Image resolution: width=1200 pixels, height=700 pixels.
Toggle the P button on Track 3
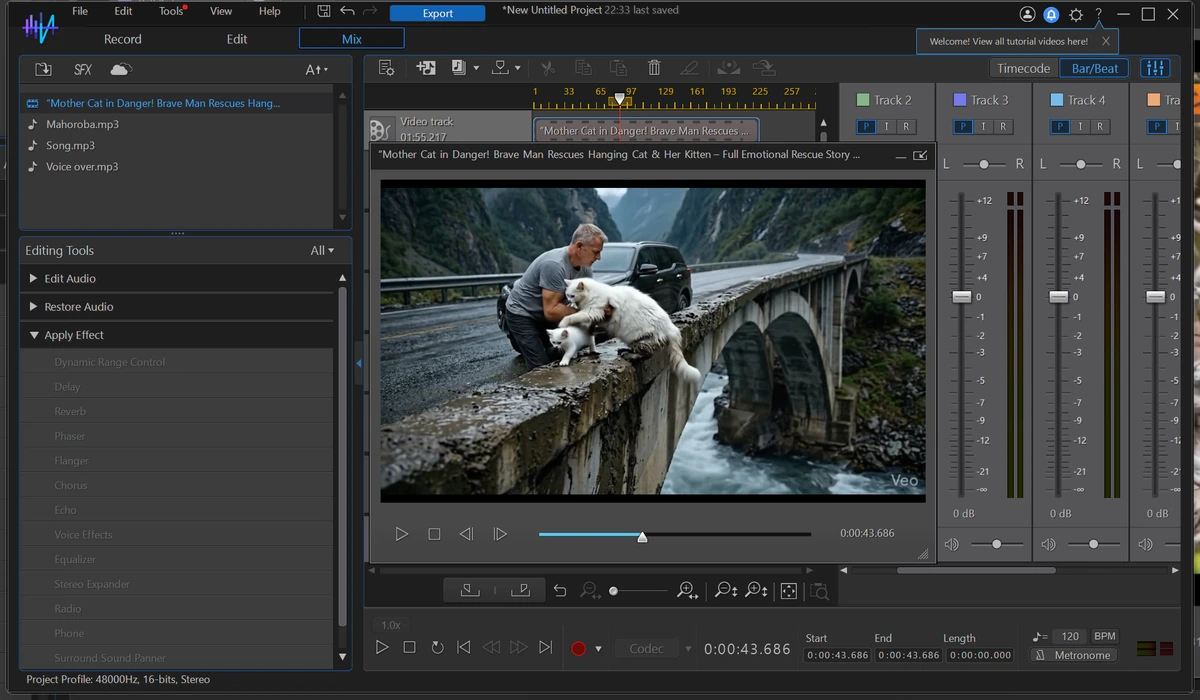coord(962,127)
